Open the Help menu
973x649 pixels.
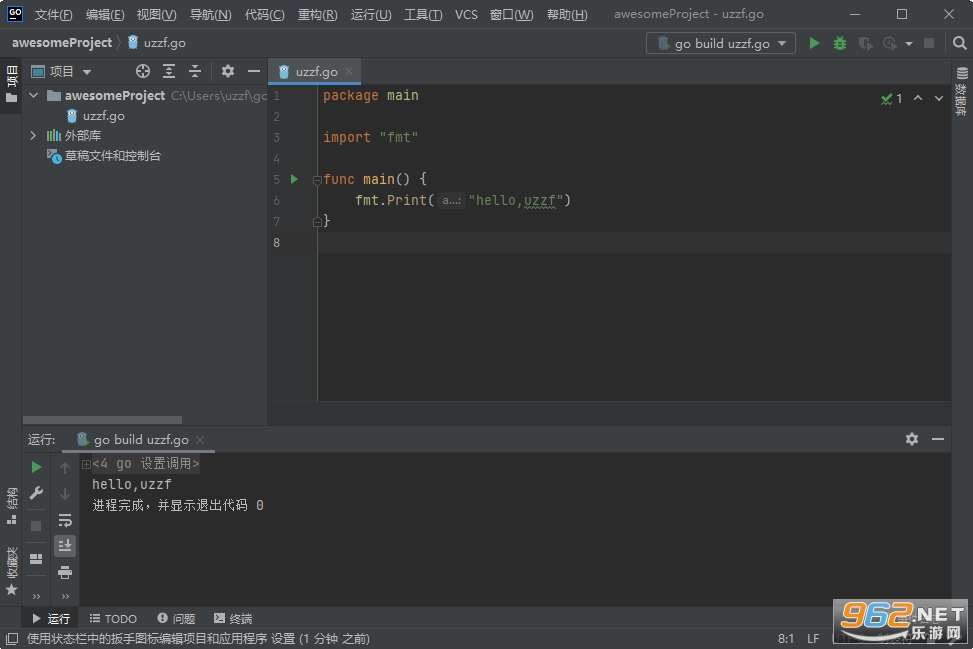567,14
